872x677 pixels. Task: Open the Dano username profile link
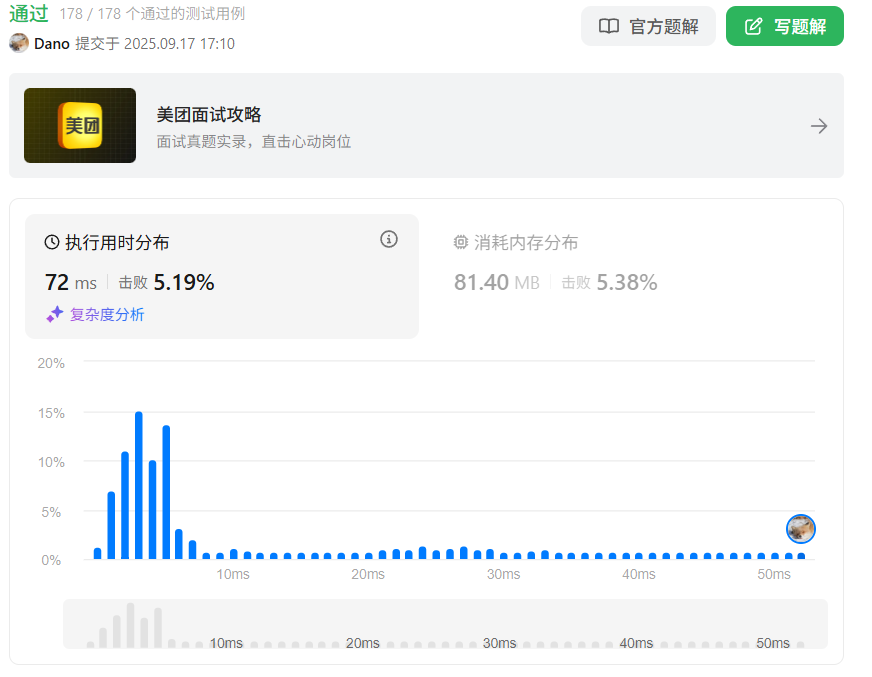click(52, 44)
